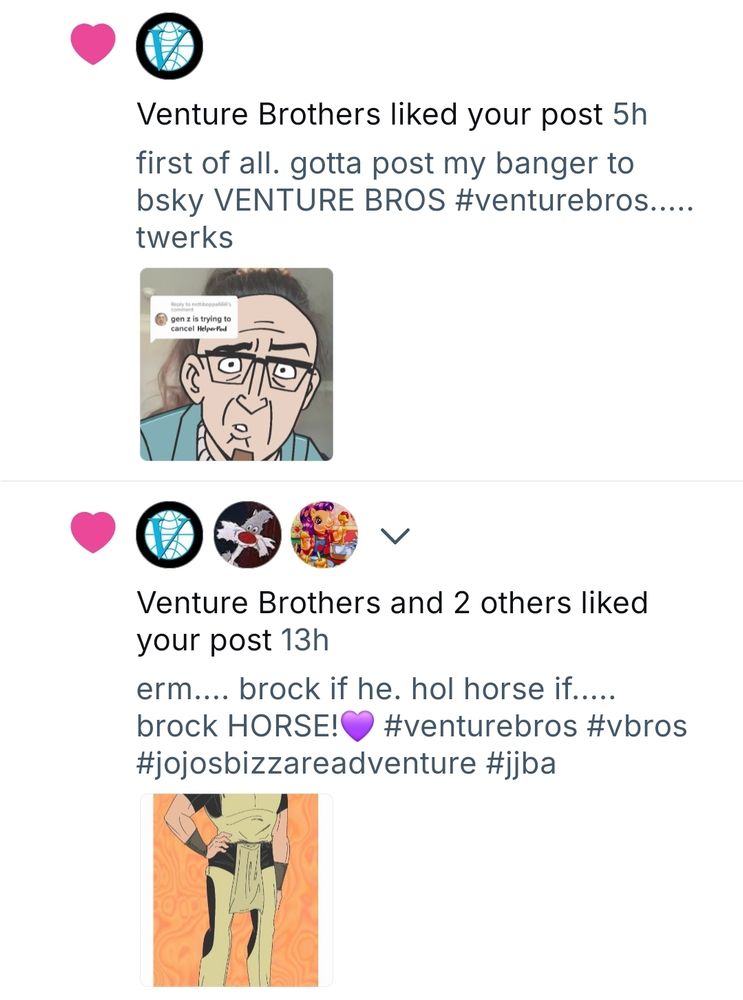Open the #venturebros hashtag in first post
743x1000 pixels.
[x=554, y=200]
